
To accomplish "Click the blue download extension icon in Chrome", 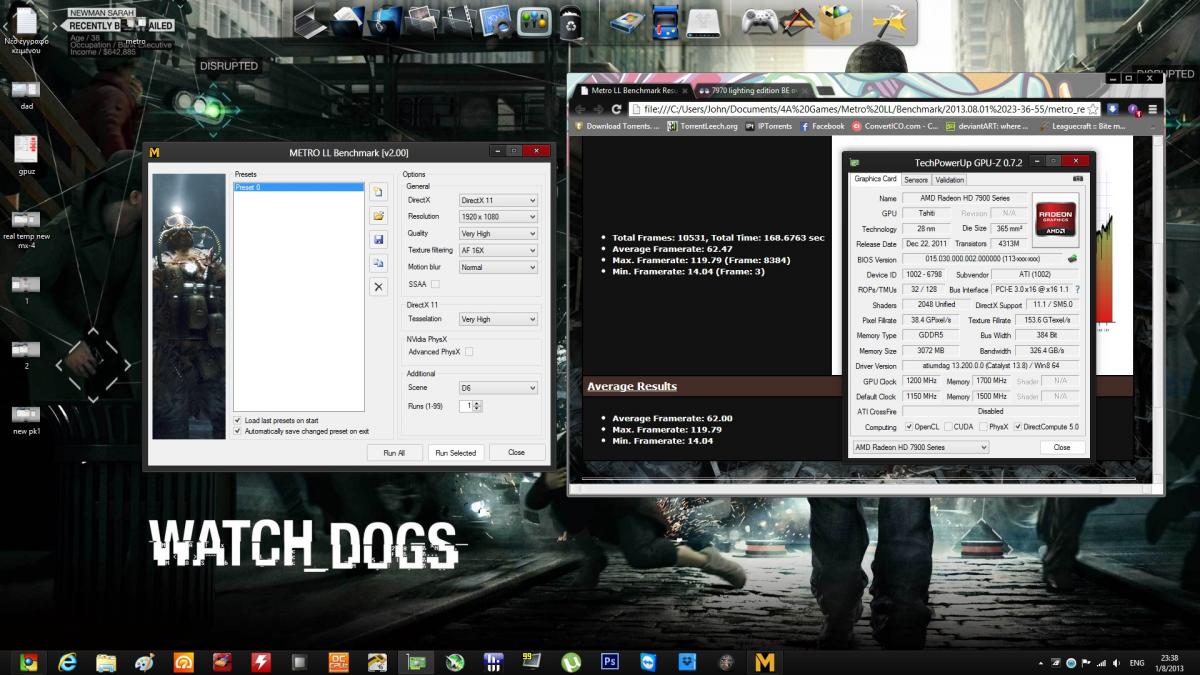I will click(x=1113, y=109).
